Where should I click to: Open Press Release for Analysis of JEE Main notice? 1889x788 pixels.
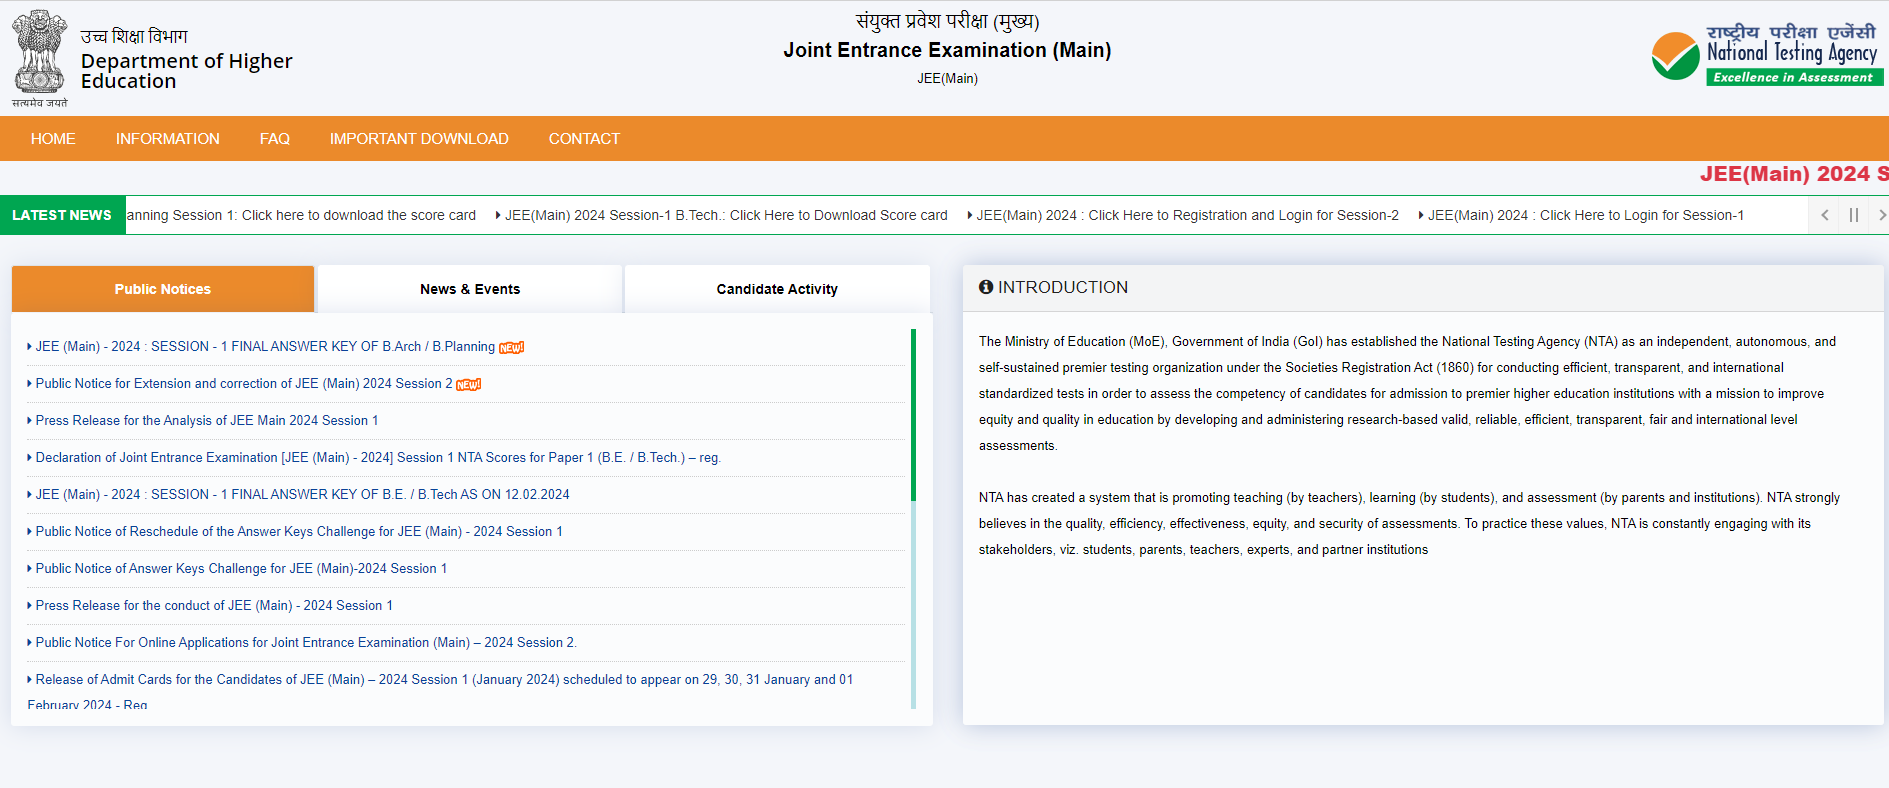(x=207, y=421)
